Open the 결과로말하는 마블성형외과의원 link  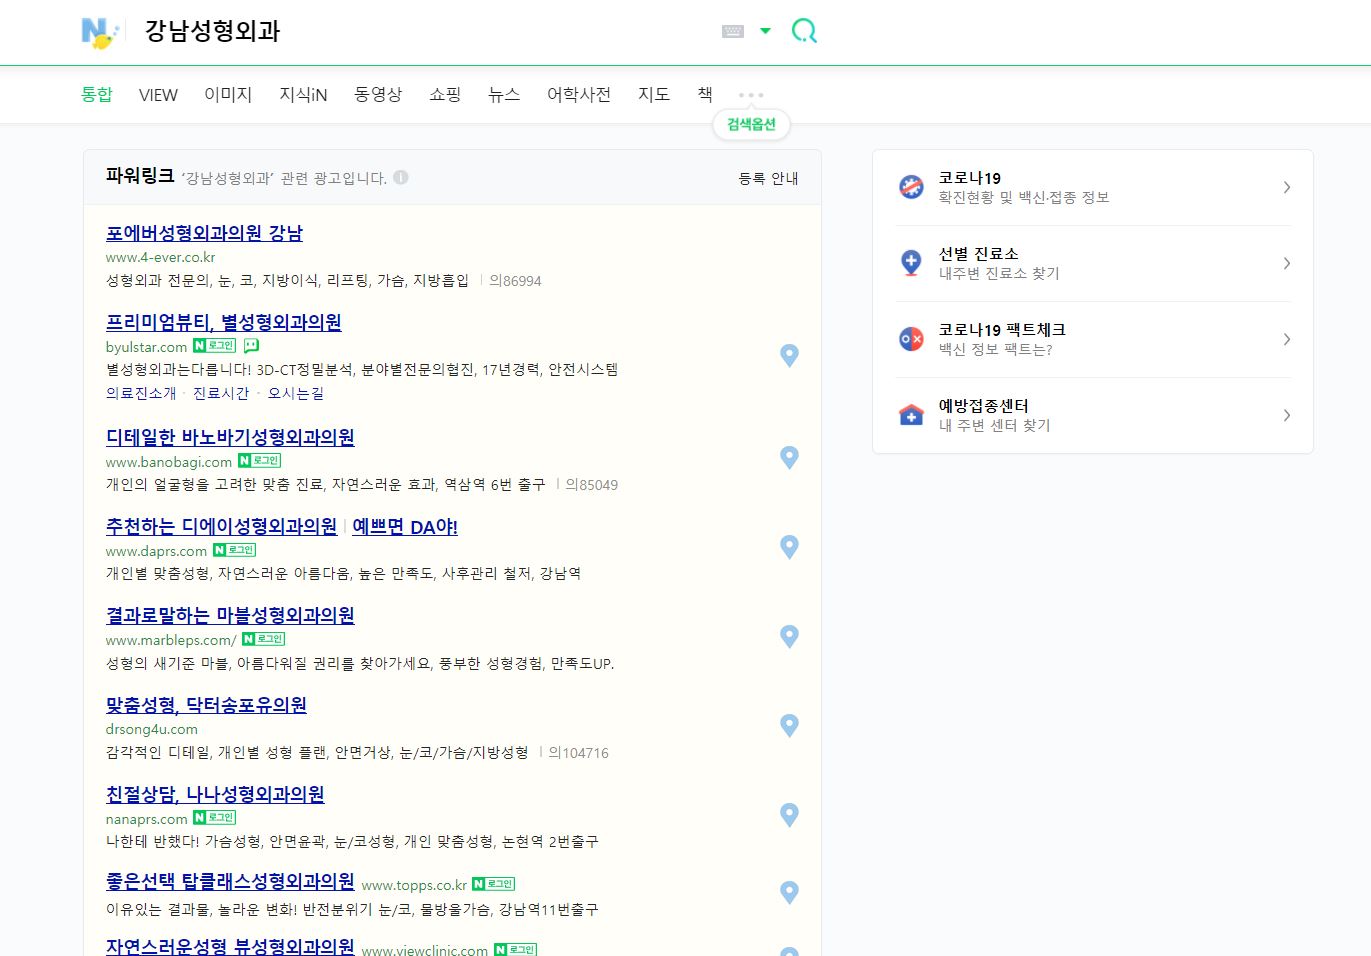point(230,615)
